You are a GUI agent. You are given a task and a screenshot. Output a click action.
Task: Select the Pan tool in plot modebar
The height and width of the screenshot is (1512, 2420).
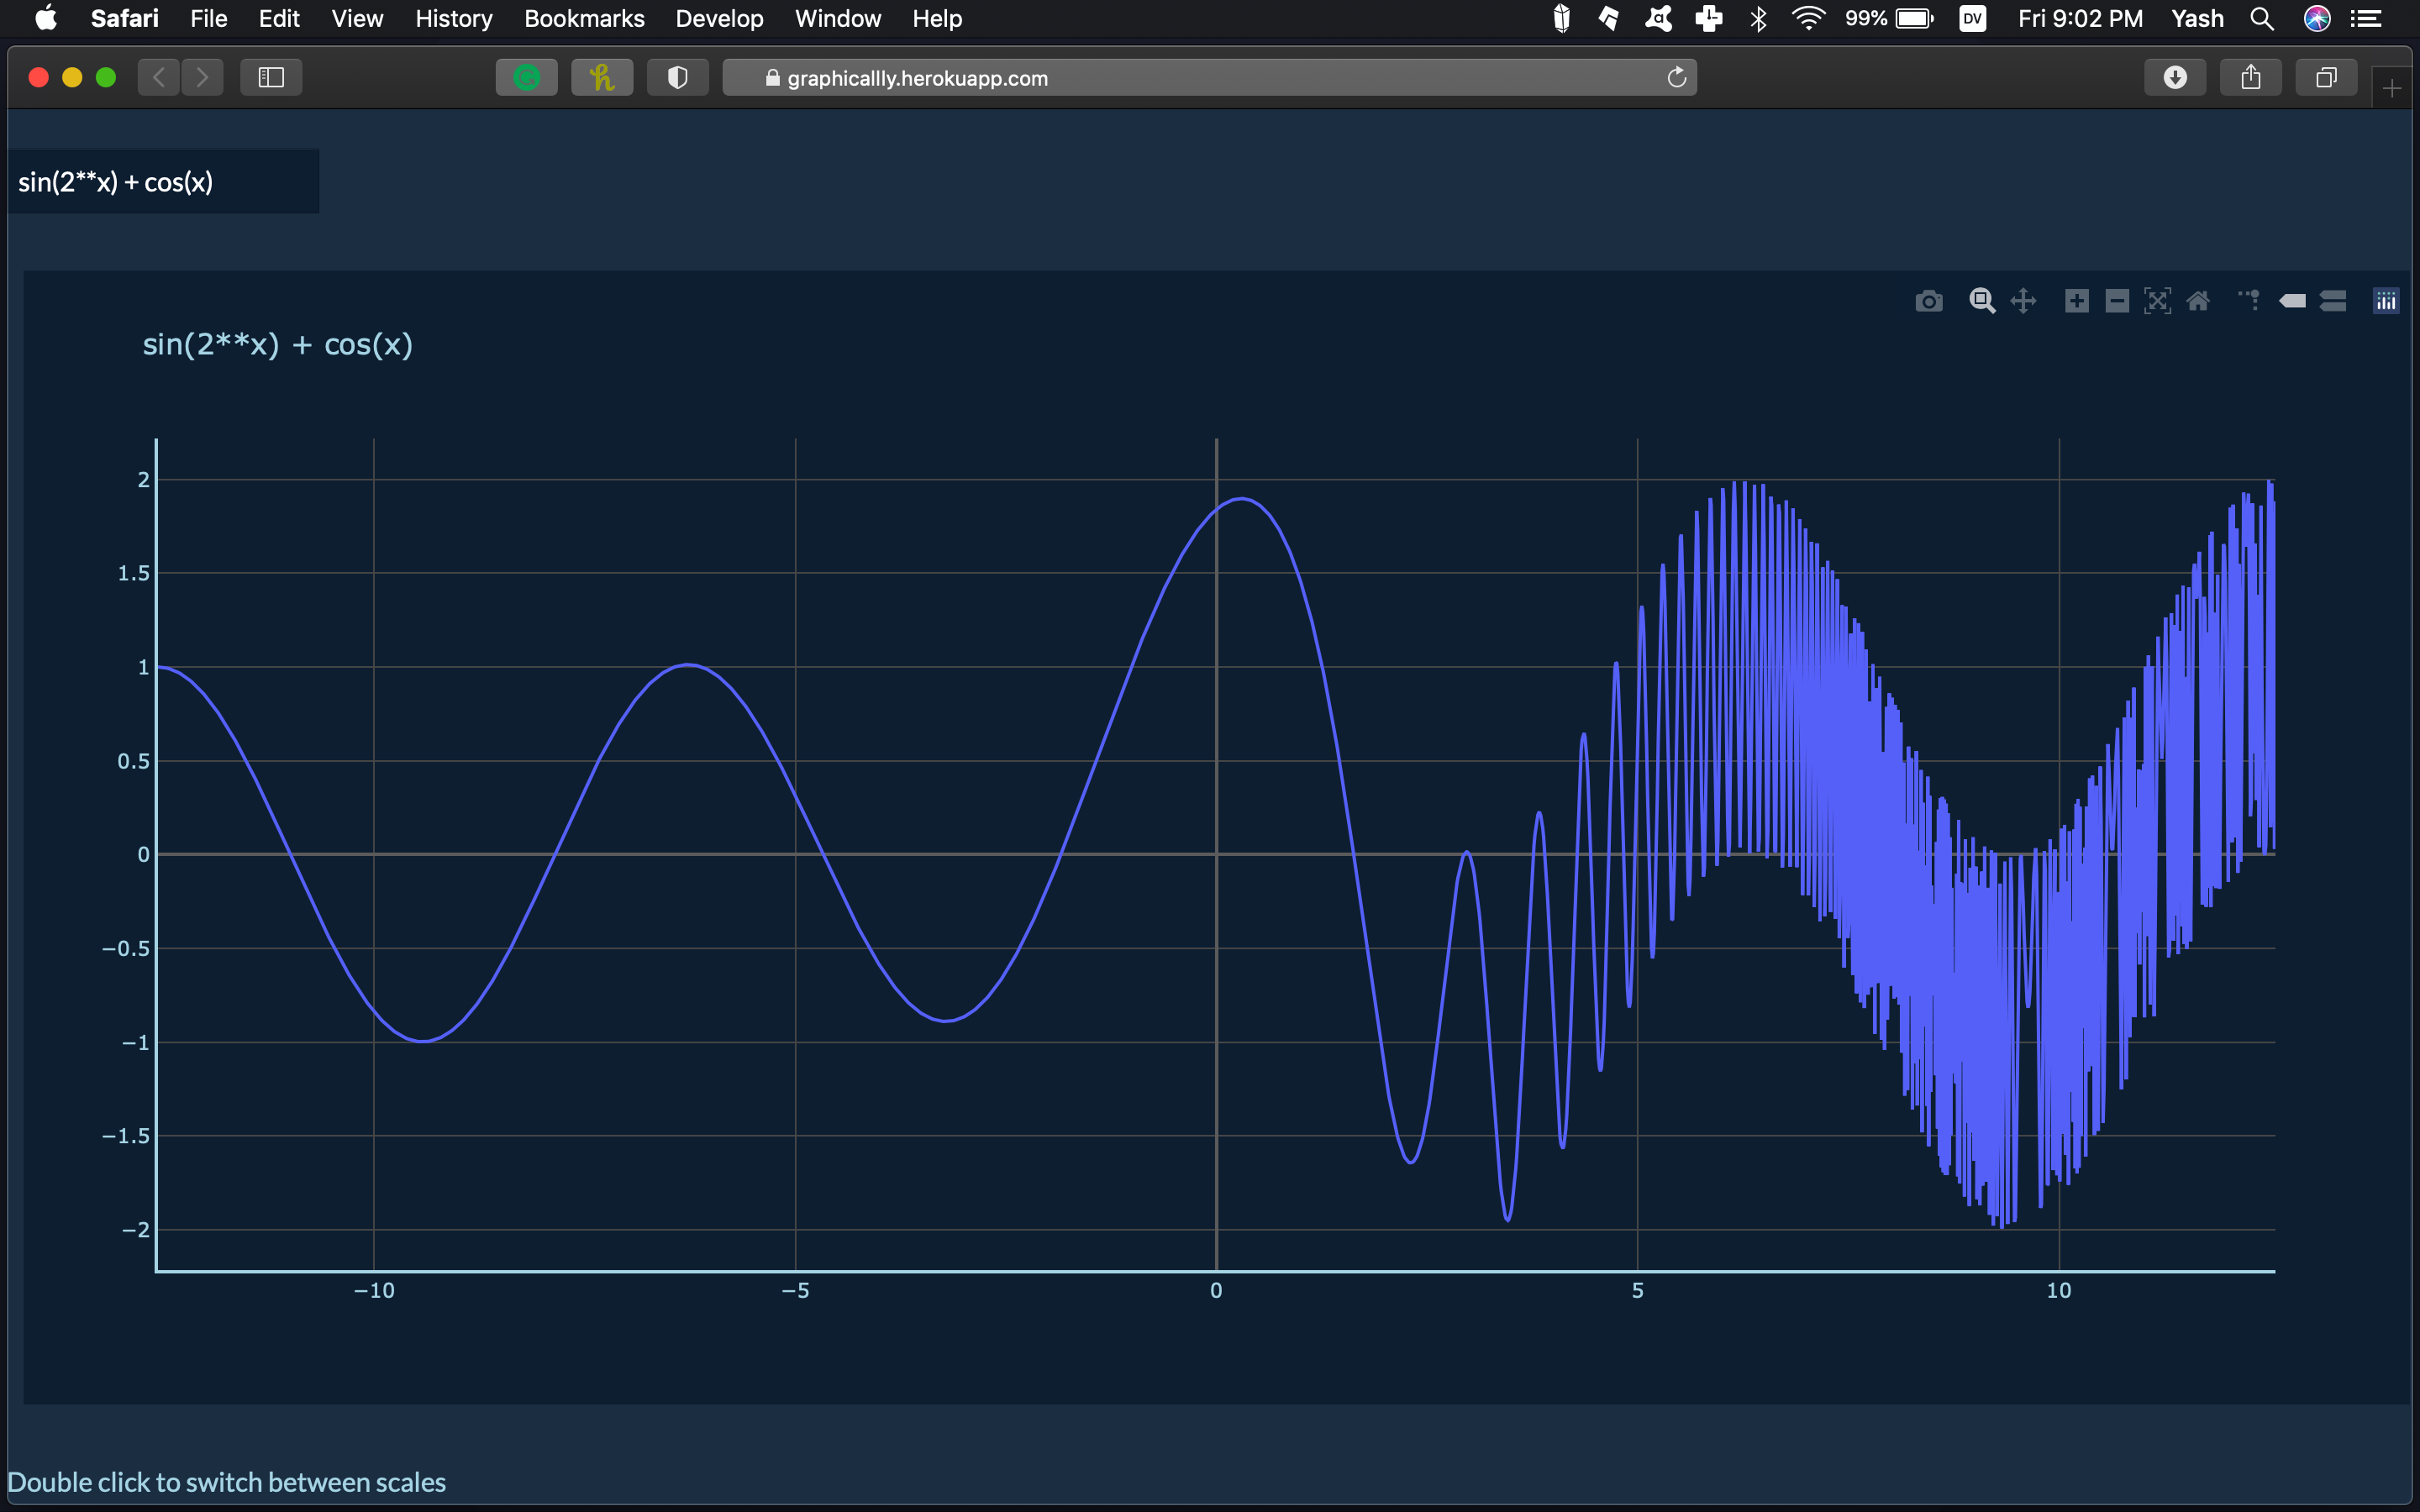pos(2023,301)
